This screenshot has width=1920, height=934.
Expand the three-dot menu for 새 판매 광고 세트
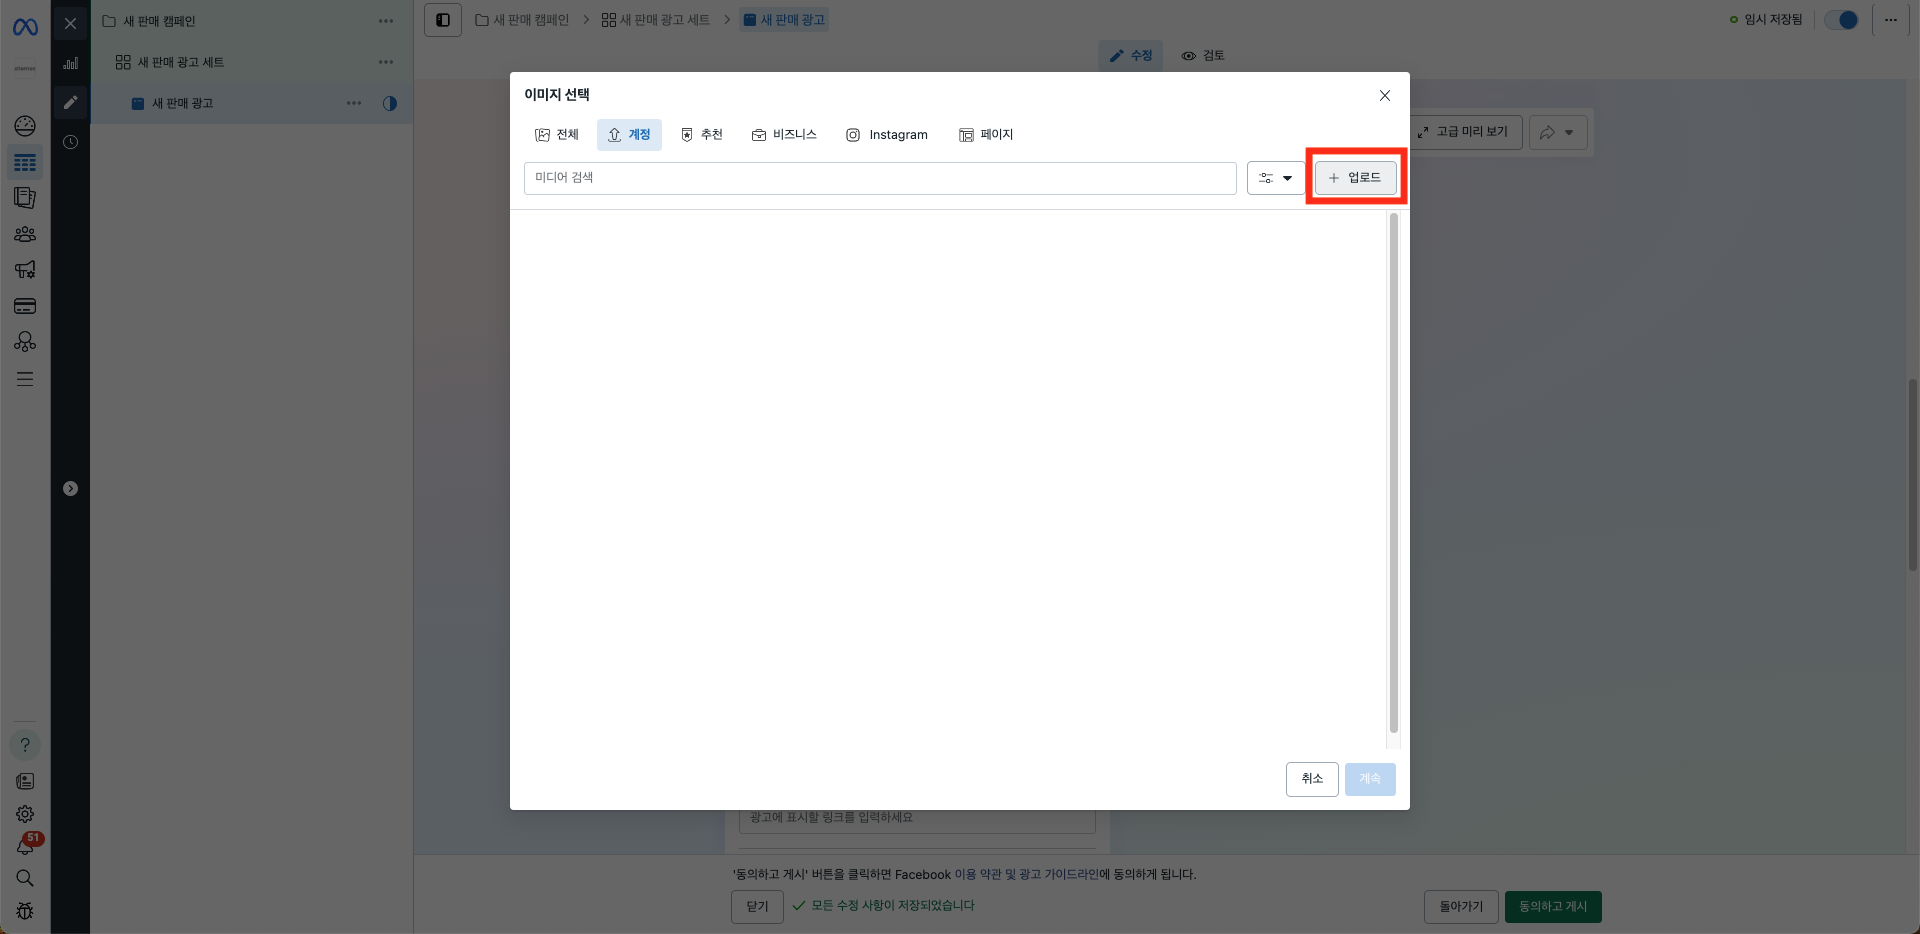point(386,62)
